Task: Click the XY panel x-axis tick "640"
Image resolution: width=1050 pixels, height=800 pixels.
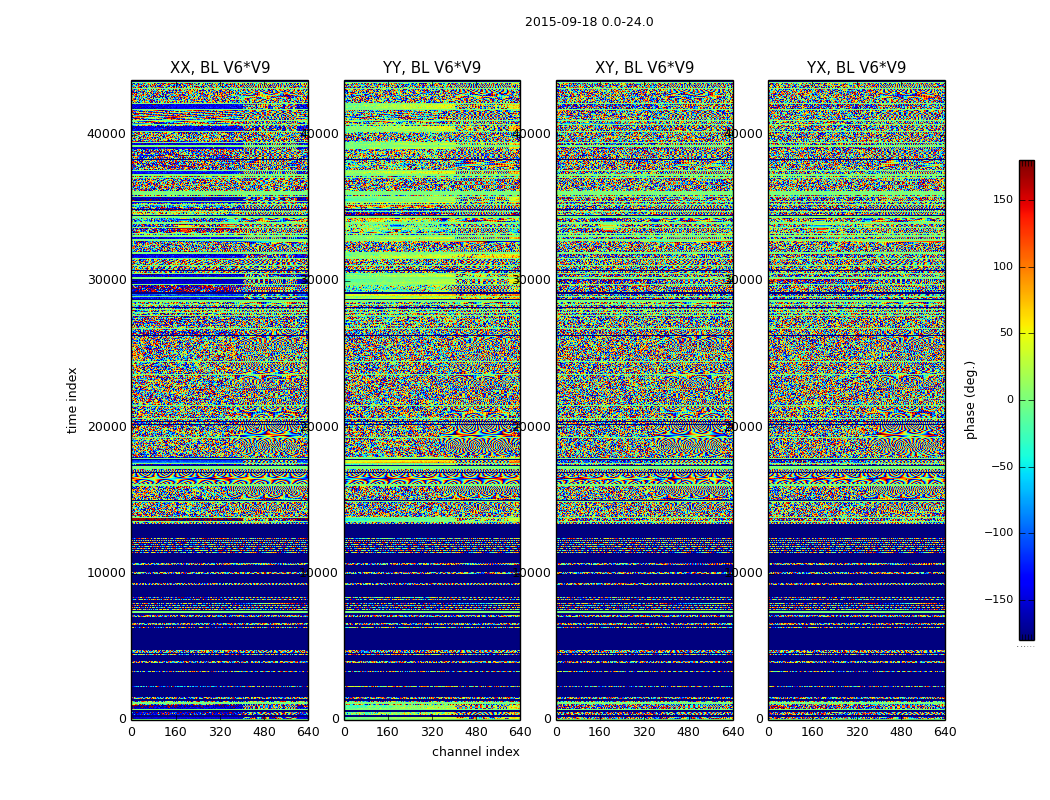Action: point(733,732)
